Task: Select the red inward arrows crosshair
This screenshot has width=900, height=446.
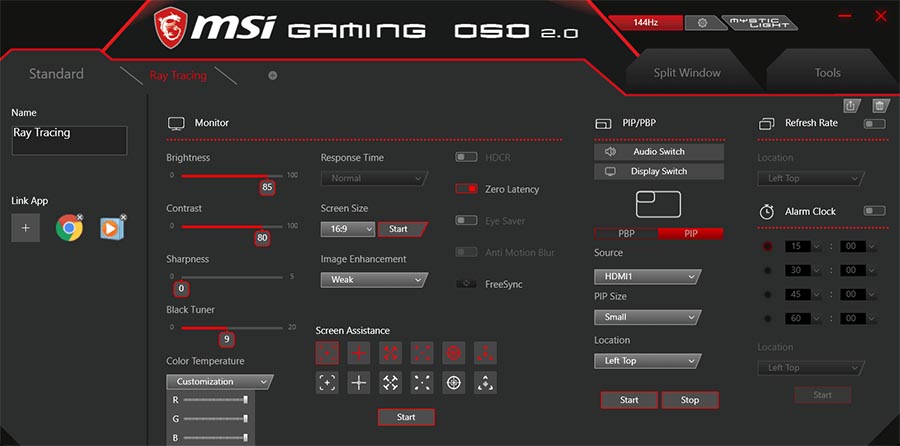Action: coord(390,353)
